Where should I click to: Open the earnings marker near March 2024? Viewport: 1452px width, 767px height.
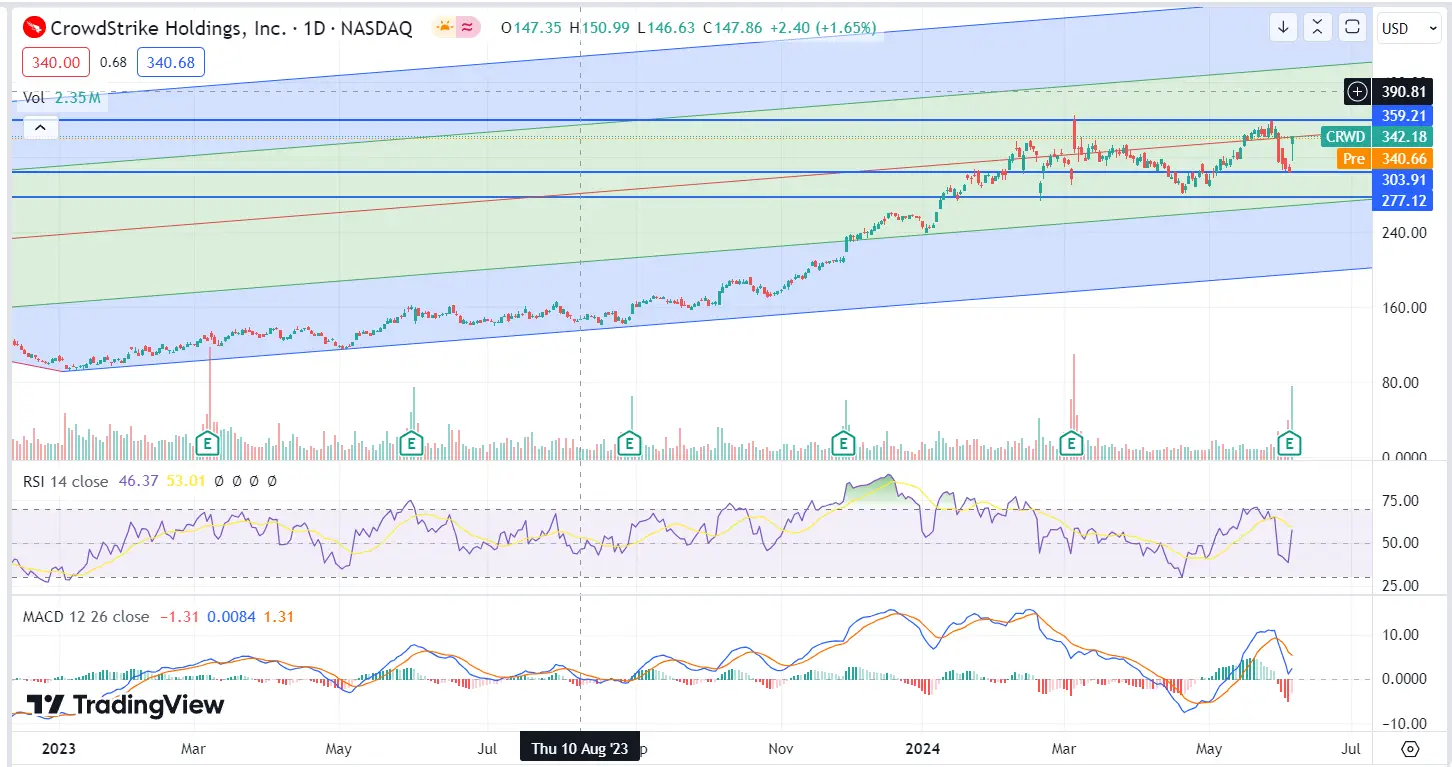pos(1072,442)
